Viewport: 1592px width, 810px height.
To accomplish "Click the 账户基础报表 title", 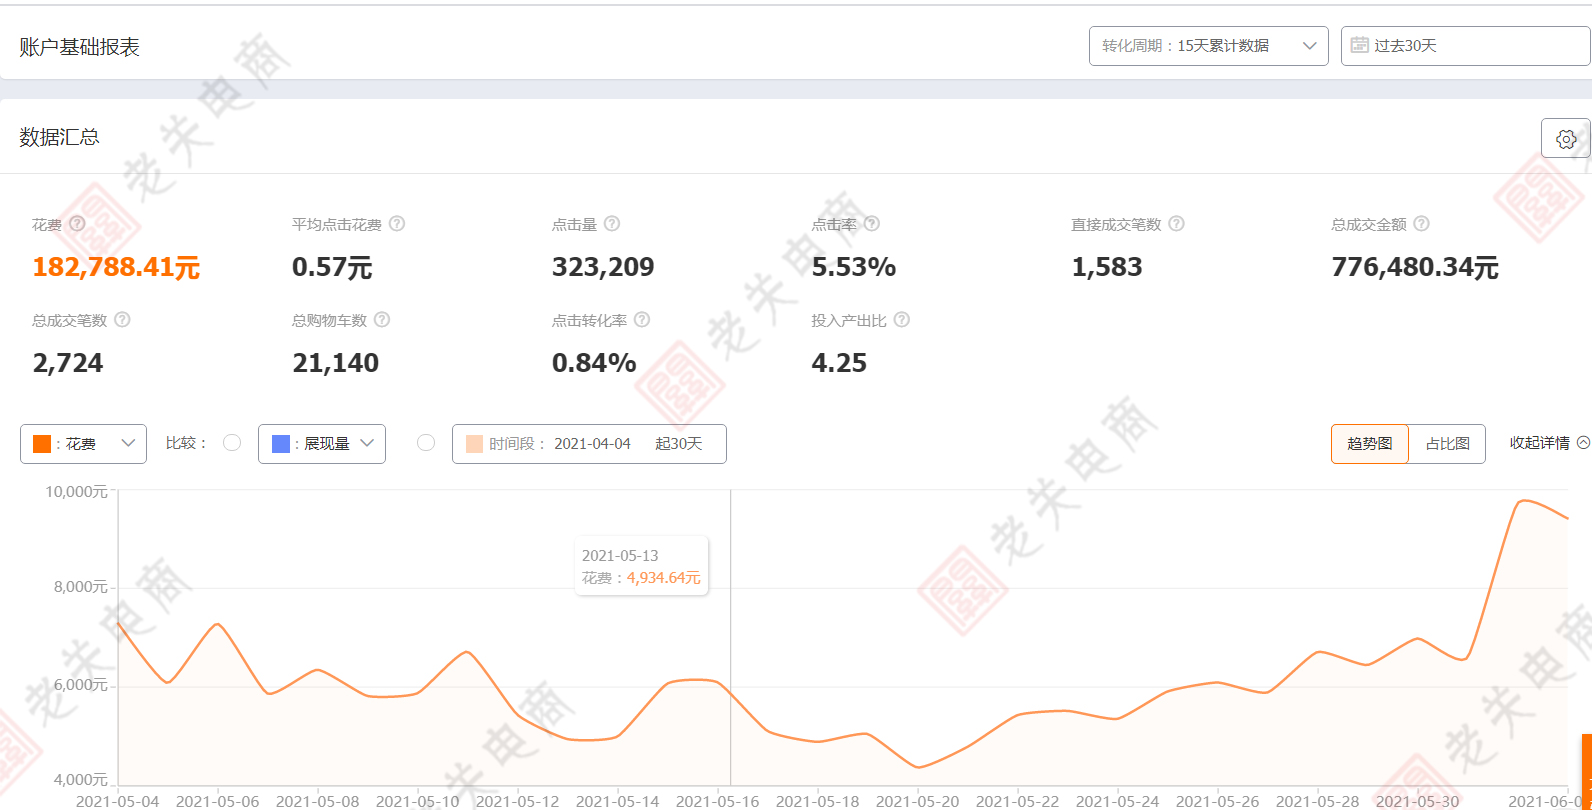I will click(79, 47).
